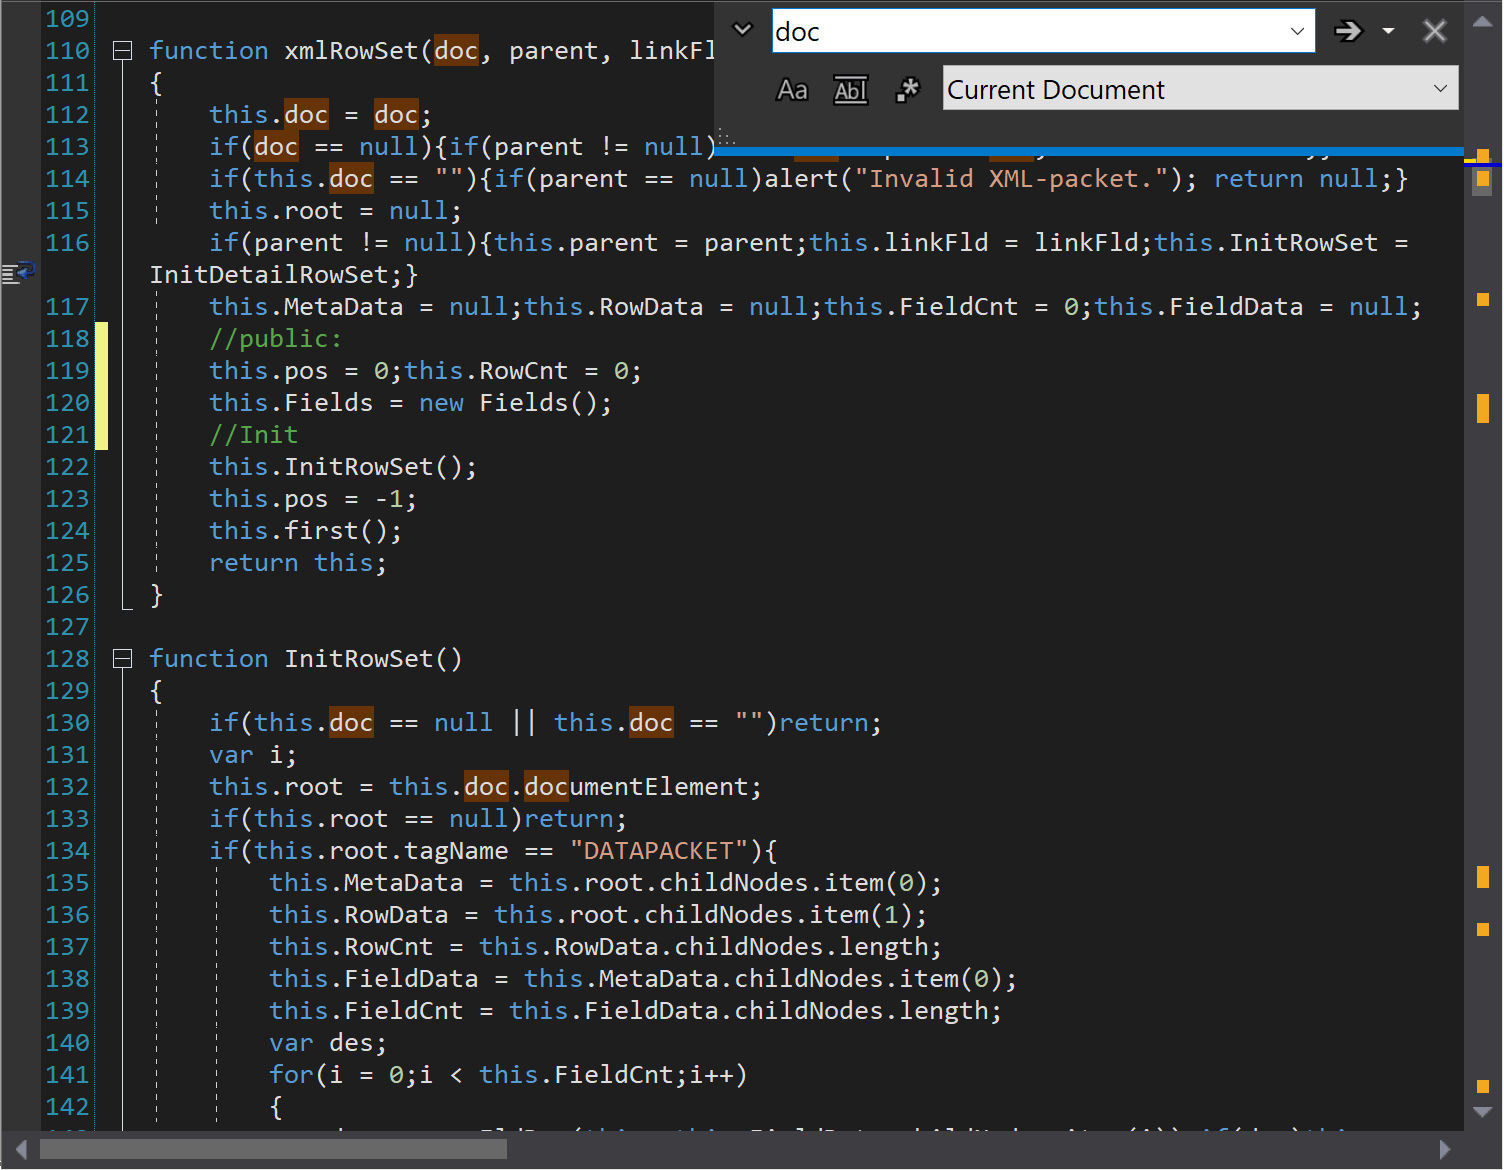Viewport: 1504px width, 1170px height.
Task: Close the find panel
Action: point(1435,31)
